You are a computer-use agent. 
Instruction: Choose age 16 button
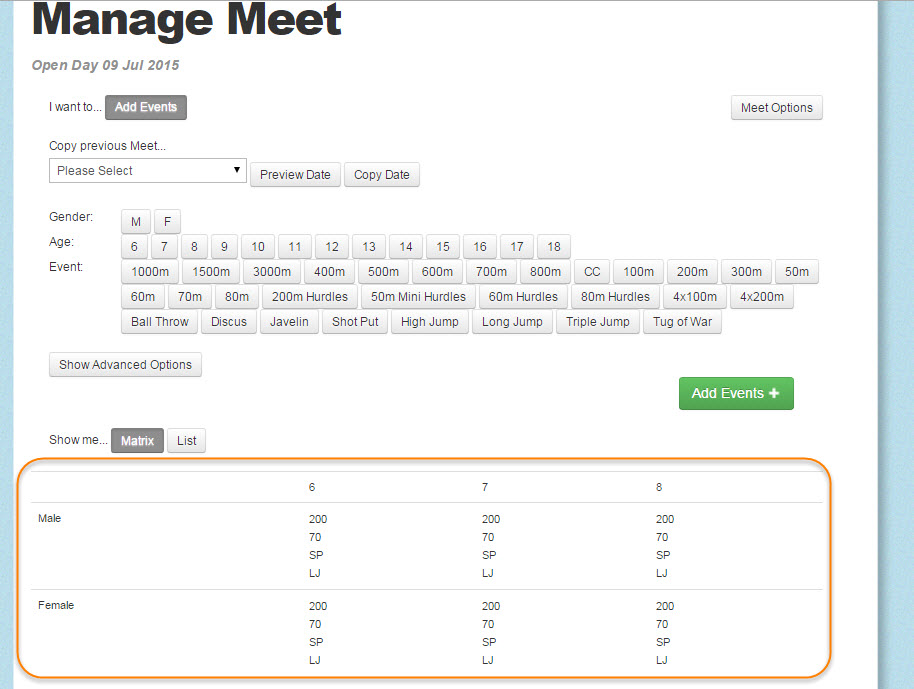[480, 247]
